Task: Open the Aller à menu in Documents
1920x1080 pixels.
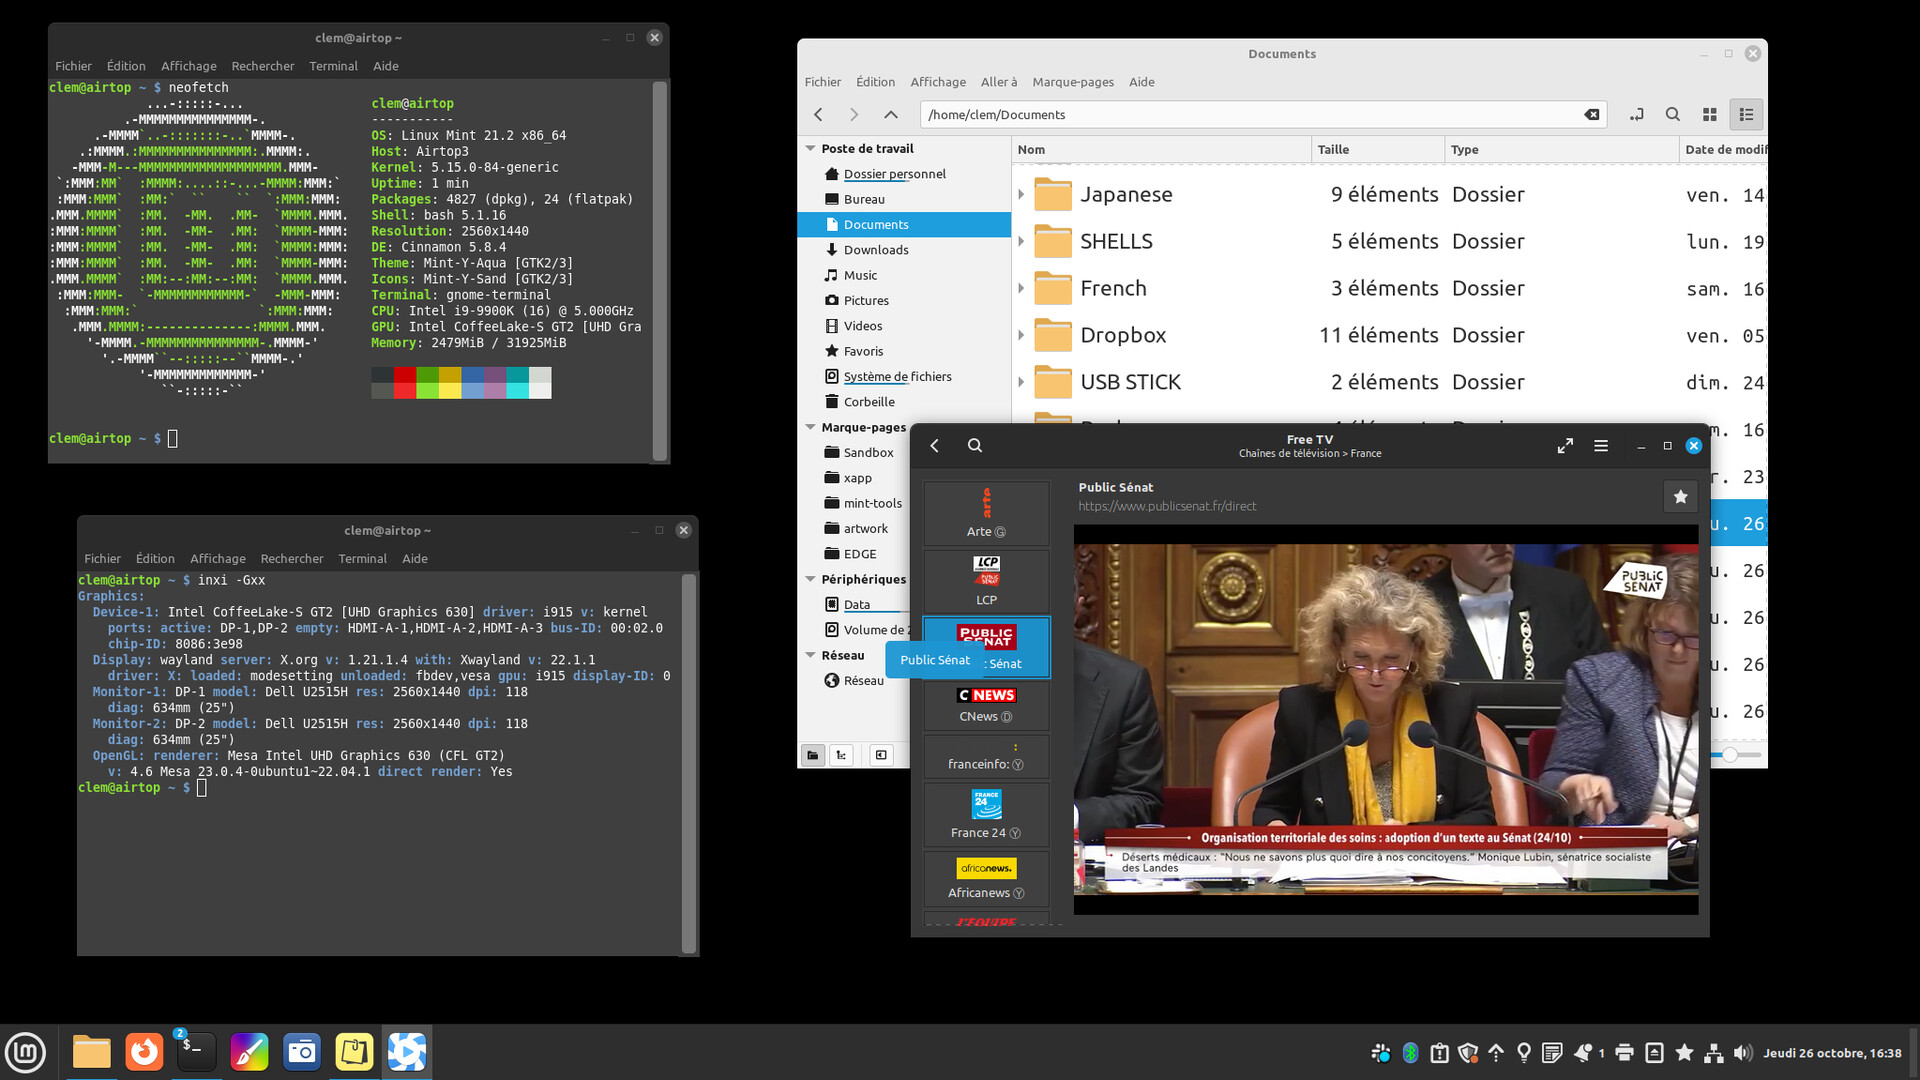Action: coord(997,81)
